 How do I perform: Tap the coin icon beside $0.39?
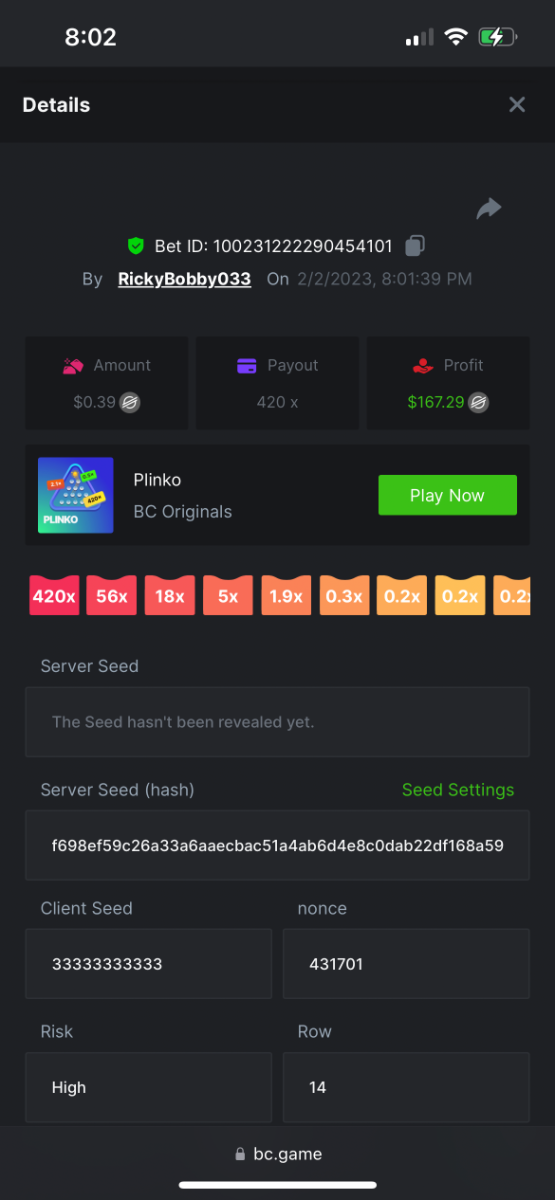130,403
